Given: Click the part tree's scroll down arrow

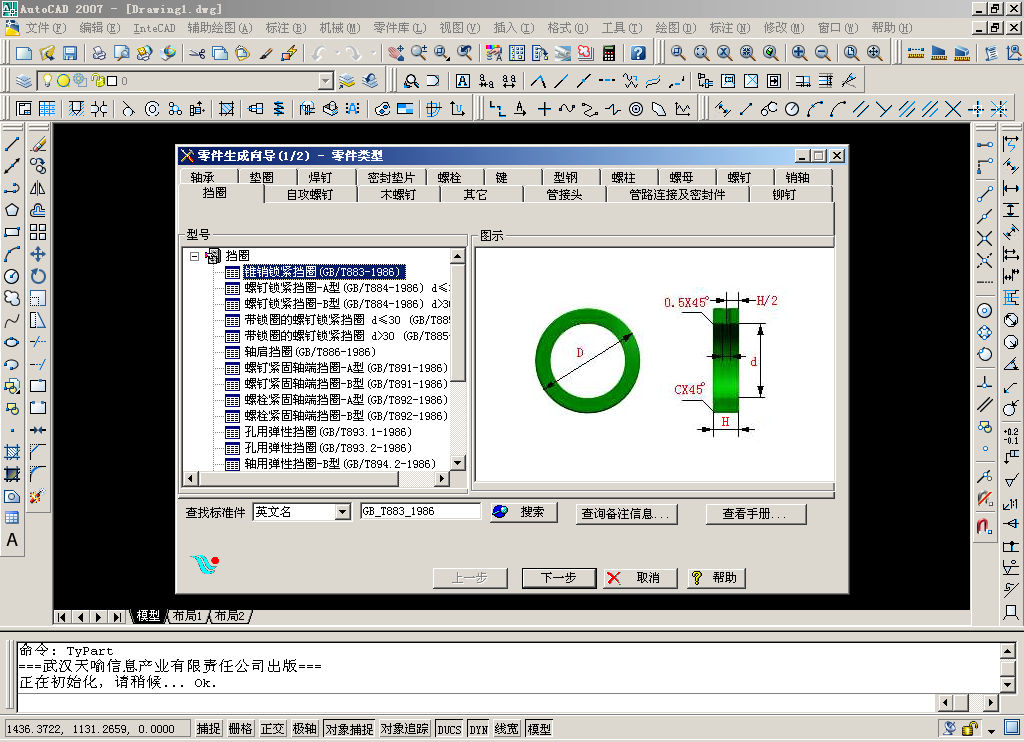Looking at the screenshot, I should click(458, 463).
